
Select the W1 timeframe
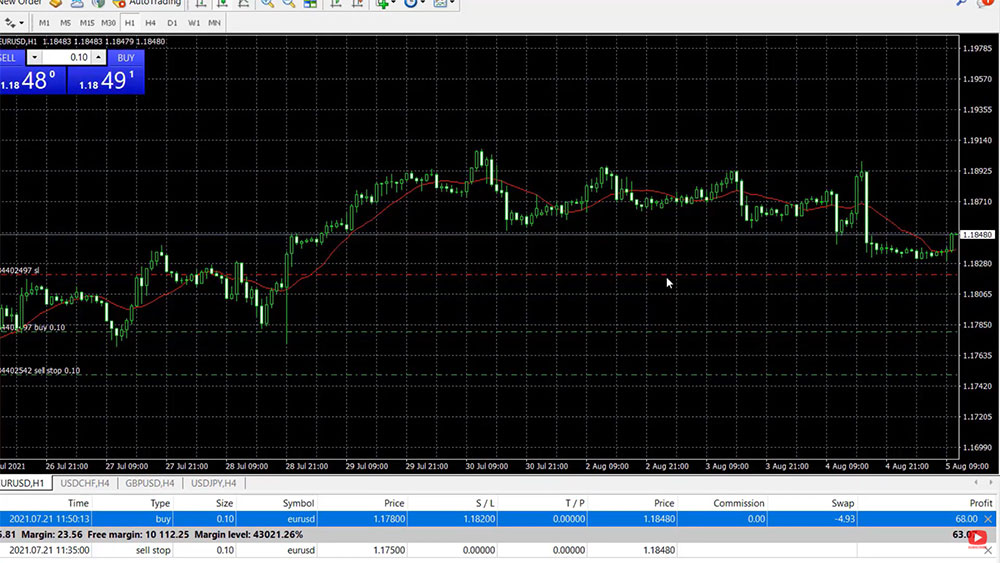pos(194,23)
